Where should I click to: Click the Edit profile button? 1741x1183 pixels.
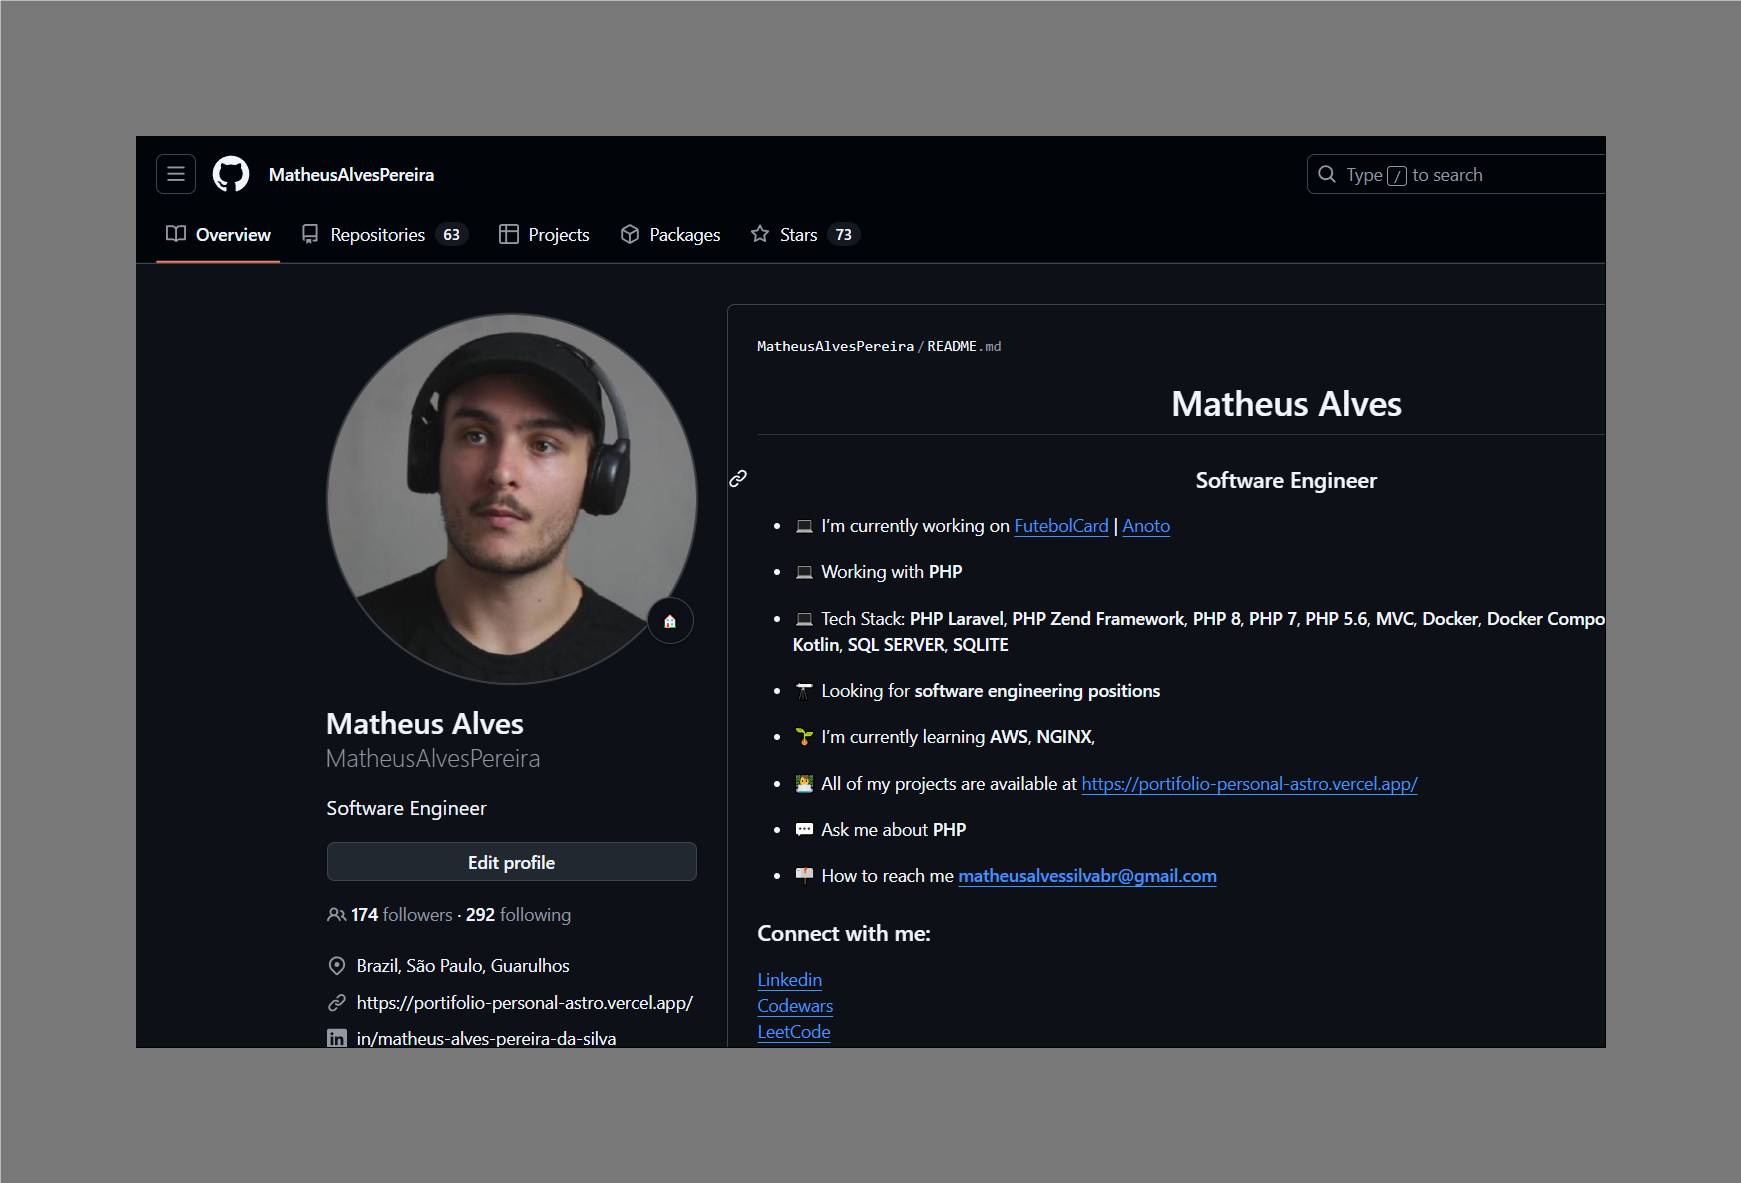tap(512, 862)
